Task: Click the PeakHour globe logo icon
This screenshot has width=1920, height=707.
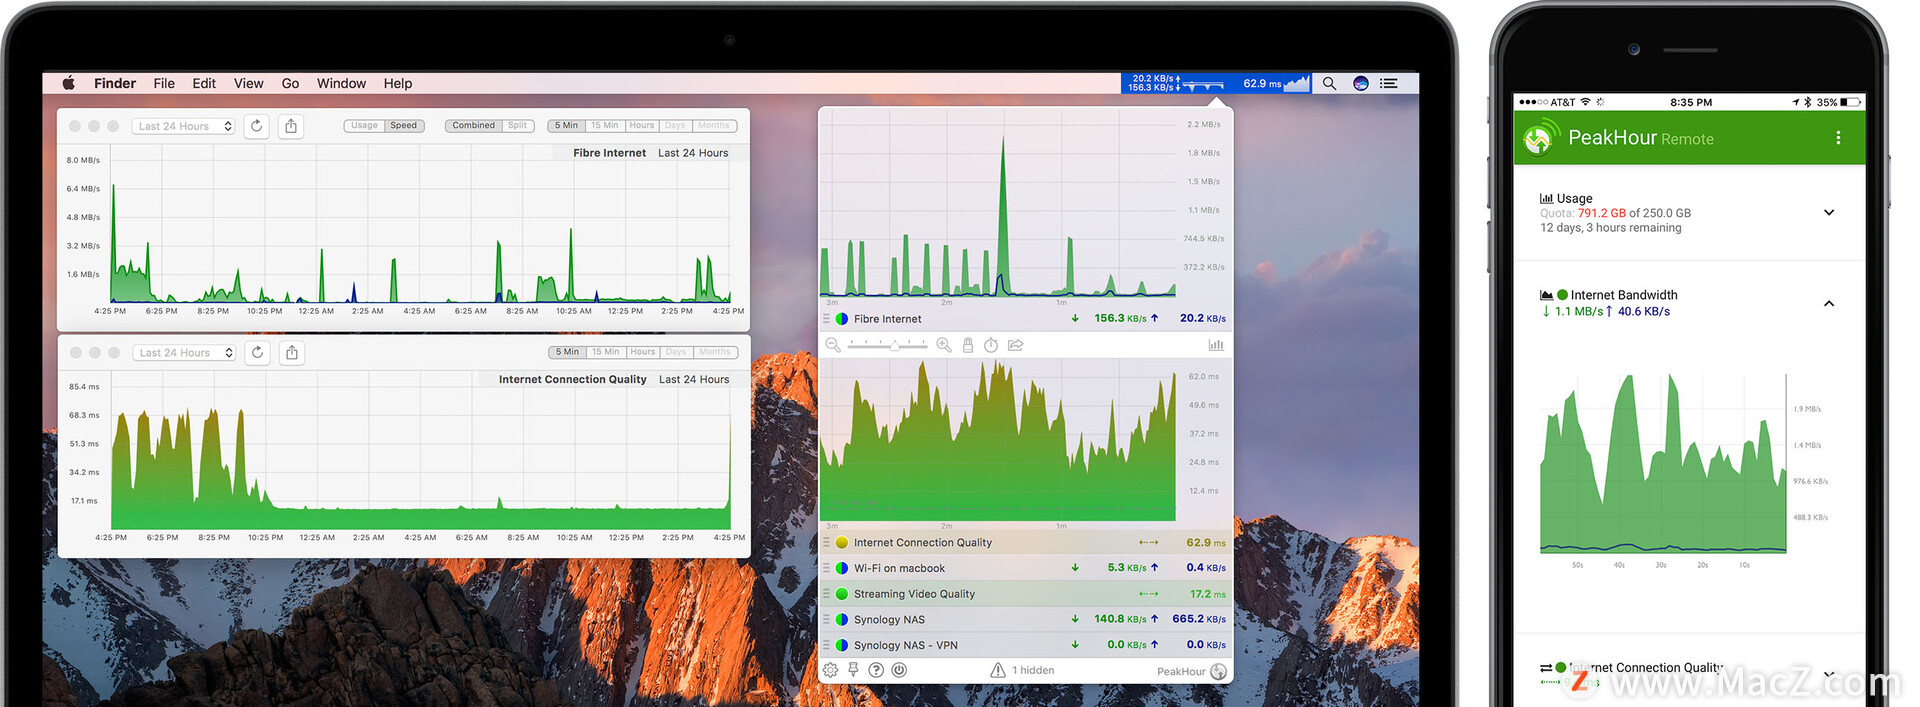Action: click(x=1218, y=671)
